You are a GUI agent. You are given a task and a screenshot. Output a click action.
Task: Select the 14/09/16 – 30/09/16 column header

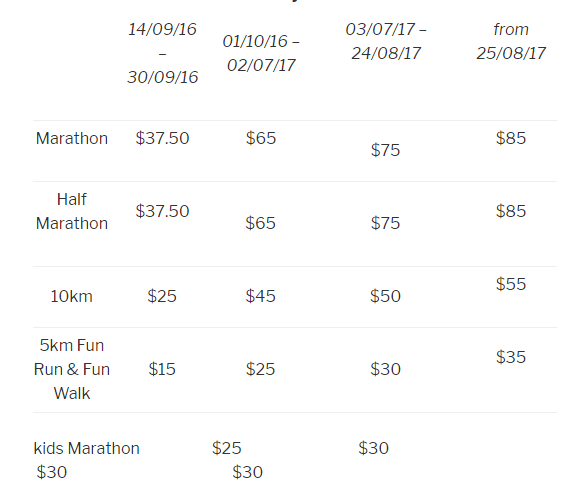click(162, 53)
